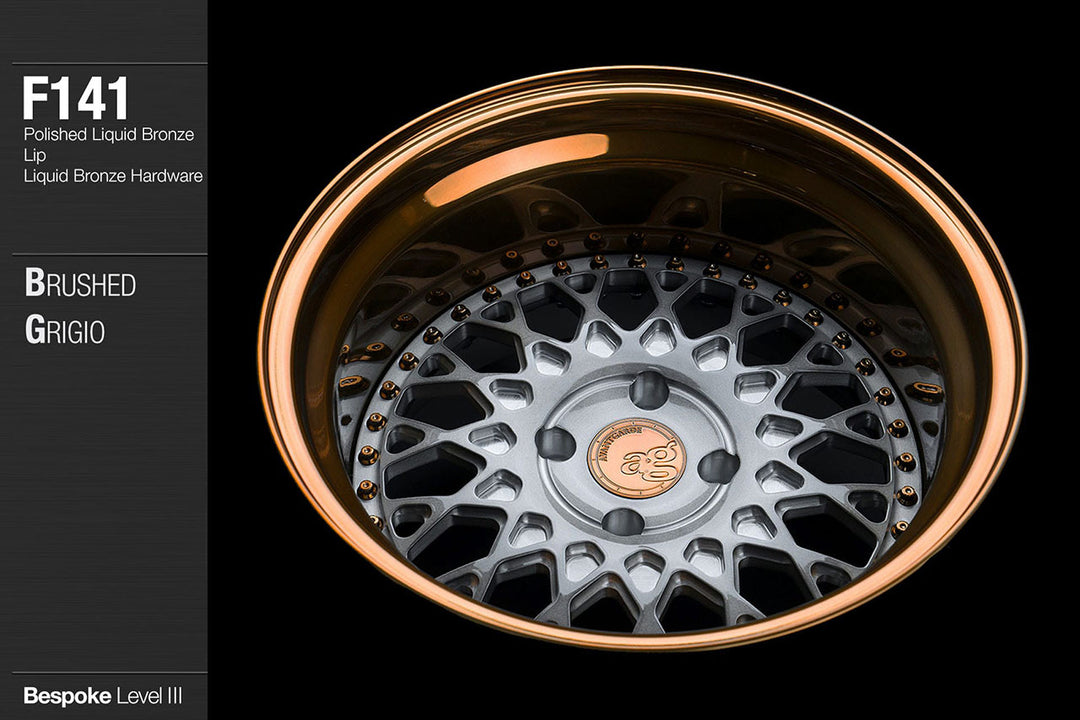Click the large 'B' in Brushed
This screenshot has height=720, width=1080.
(x=35, y=284)
